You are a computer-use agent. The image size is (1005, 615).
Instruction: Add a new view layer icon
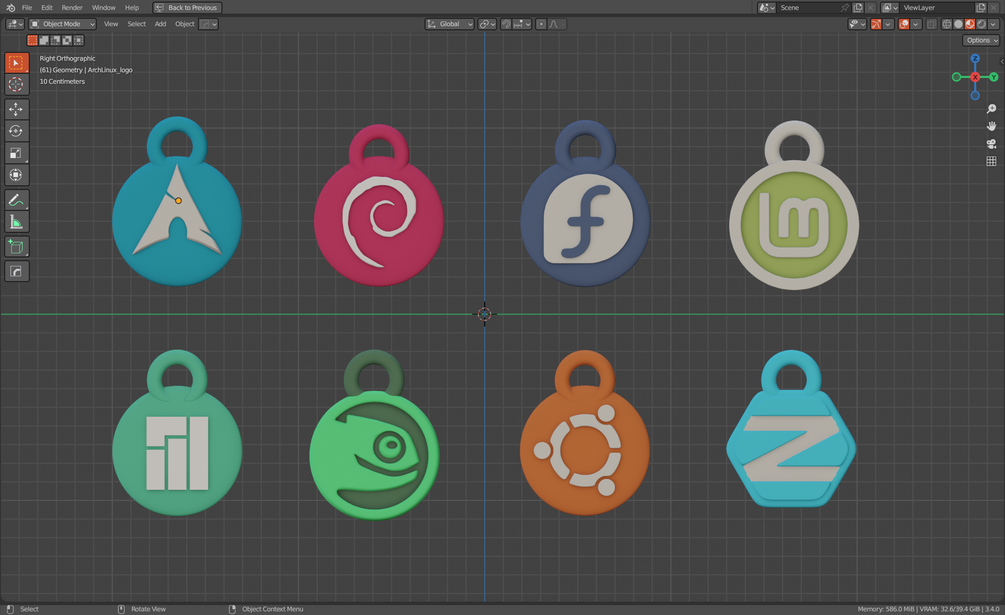pos(981,8)
